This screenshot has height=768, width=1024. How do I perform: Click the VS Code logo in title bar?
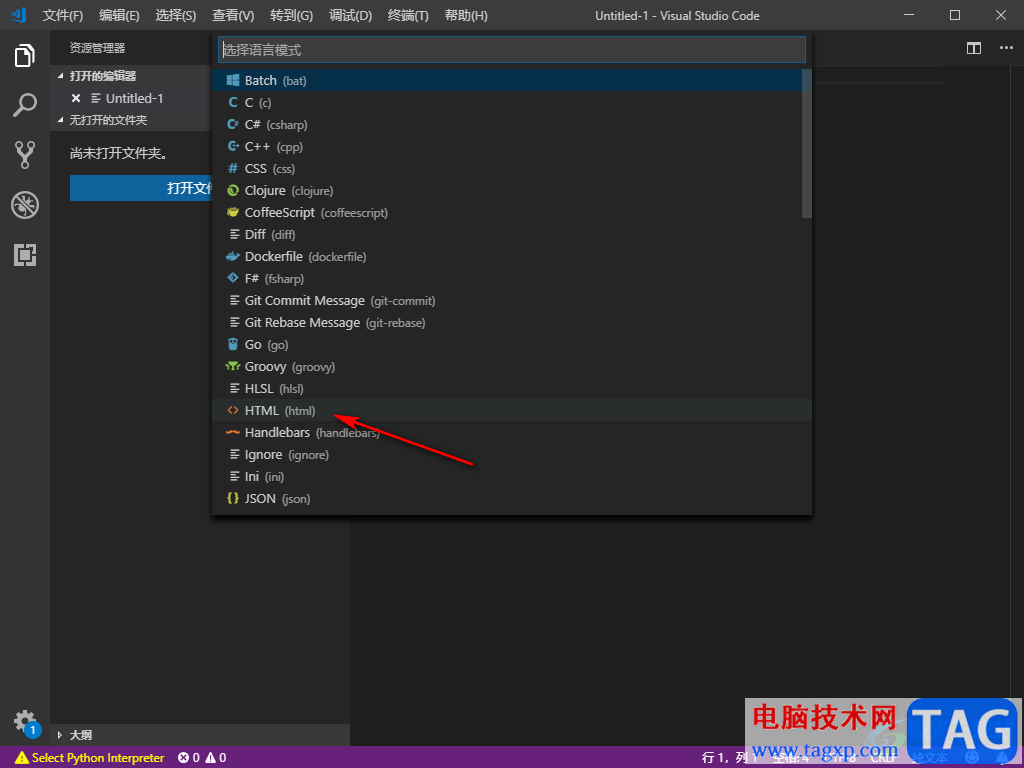(x=19, y=15)
